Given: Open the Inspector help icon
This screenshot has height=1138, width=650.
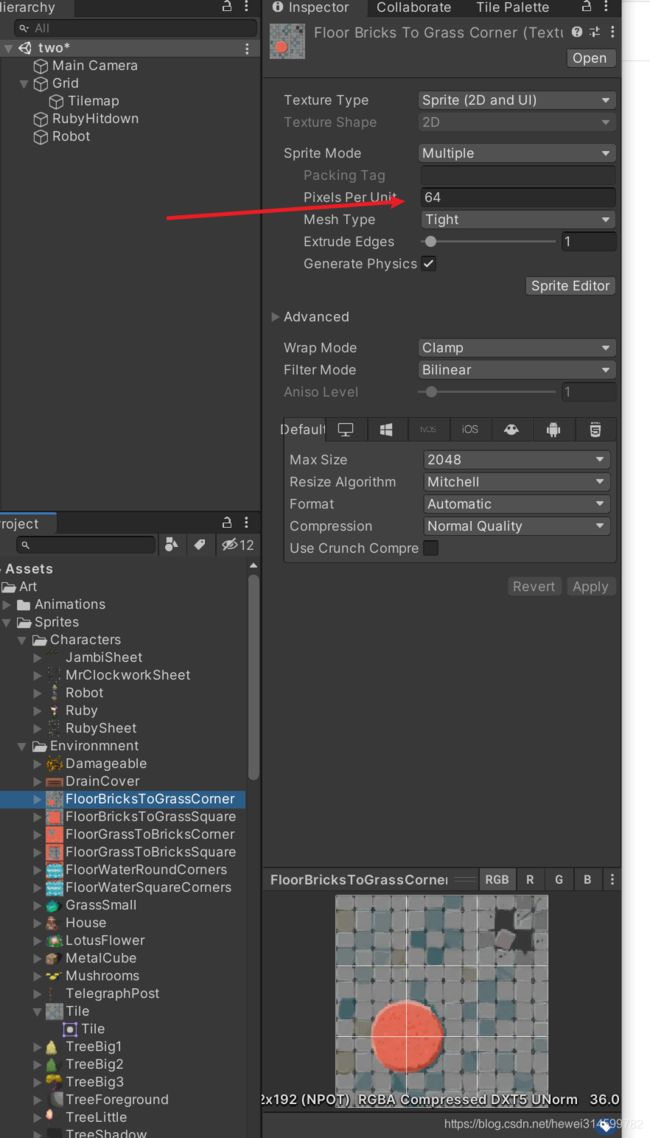Looking at the screenshot, I should click(x=577, y=32).
